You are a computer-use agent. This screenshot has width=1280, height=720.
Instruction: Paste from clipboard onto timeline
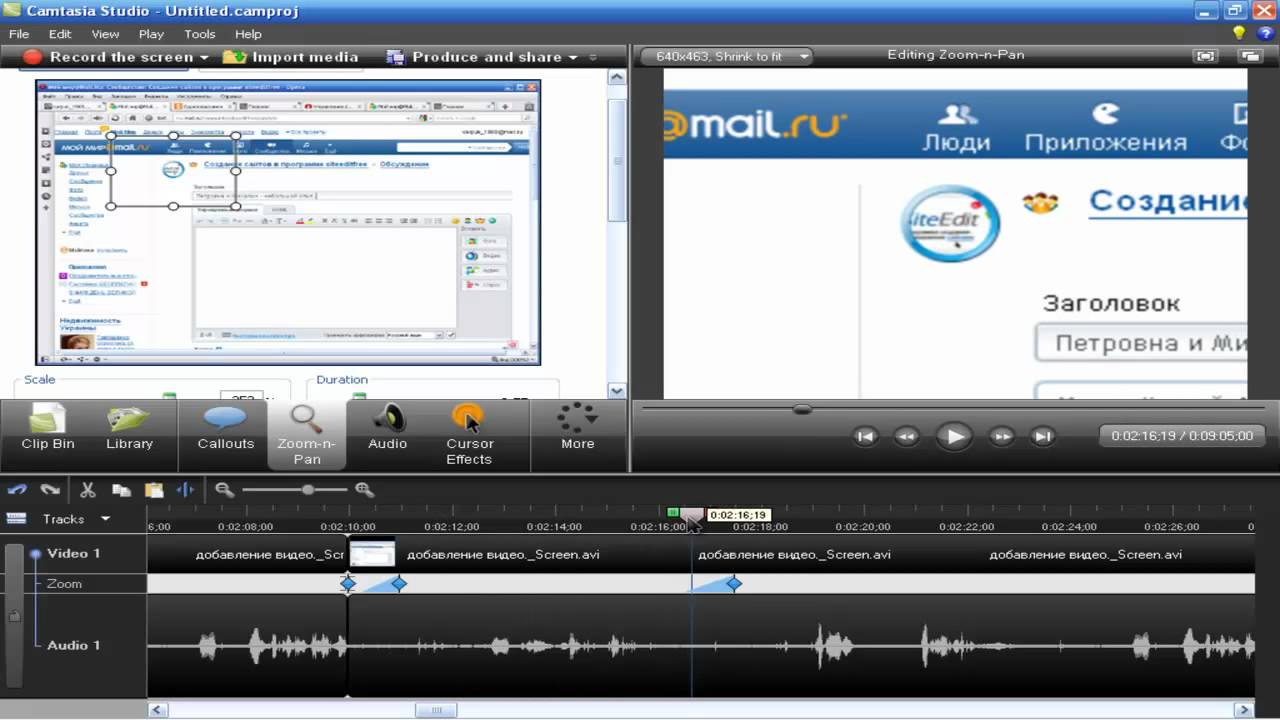154,490
